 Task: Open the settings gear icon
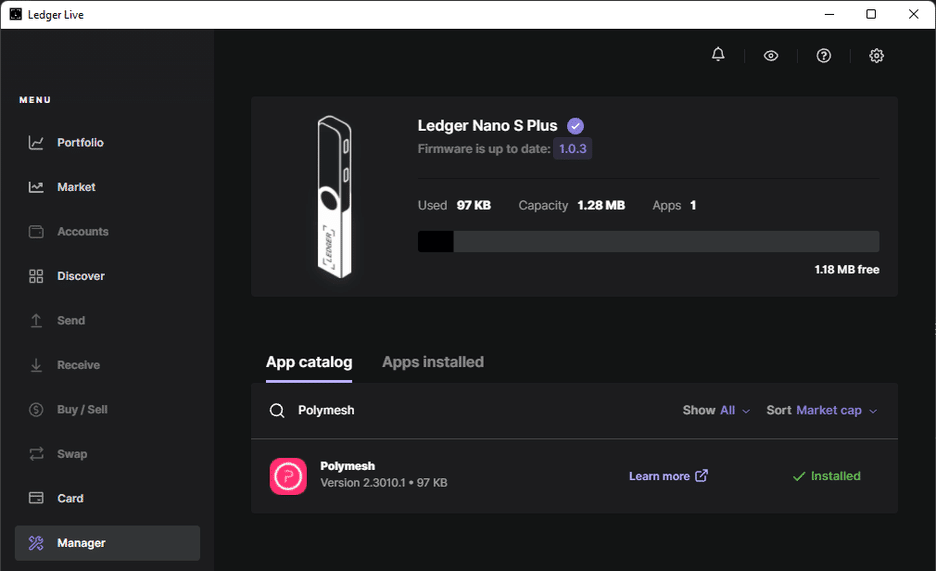(x=877, y=56)
